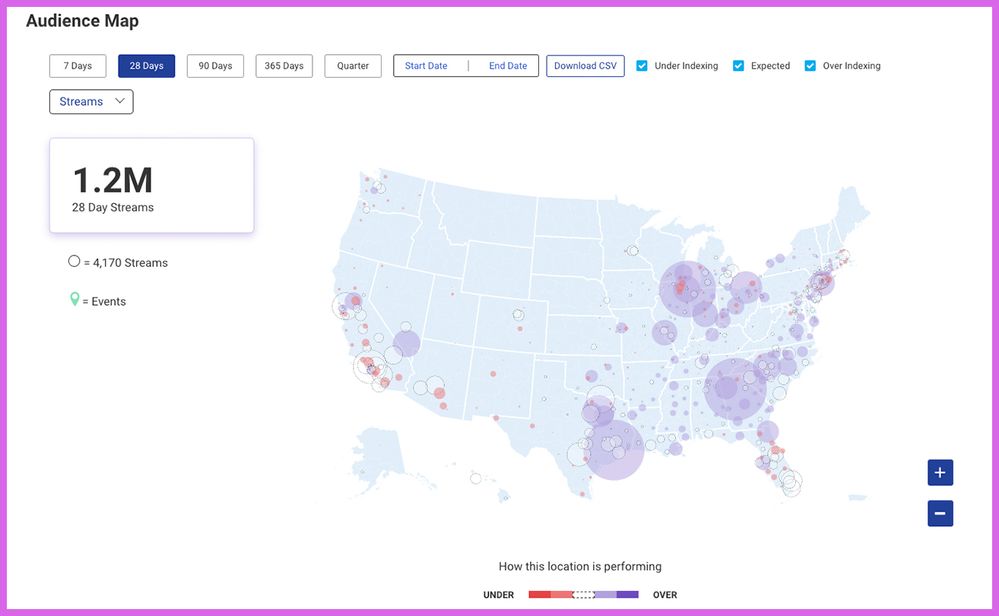Viewport: 999px width, 616px height.
Task: Uncheck the Under Indexing checkbox
Action: [642, 66]
